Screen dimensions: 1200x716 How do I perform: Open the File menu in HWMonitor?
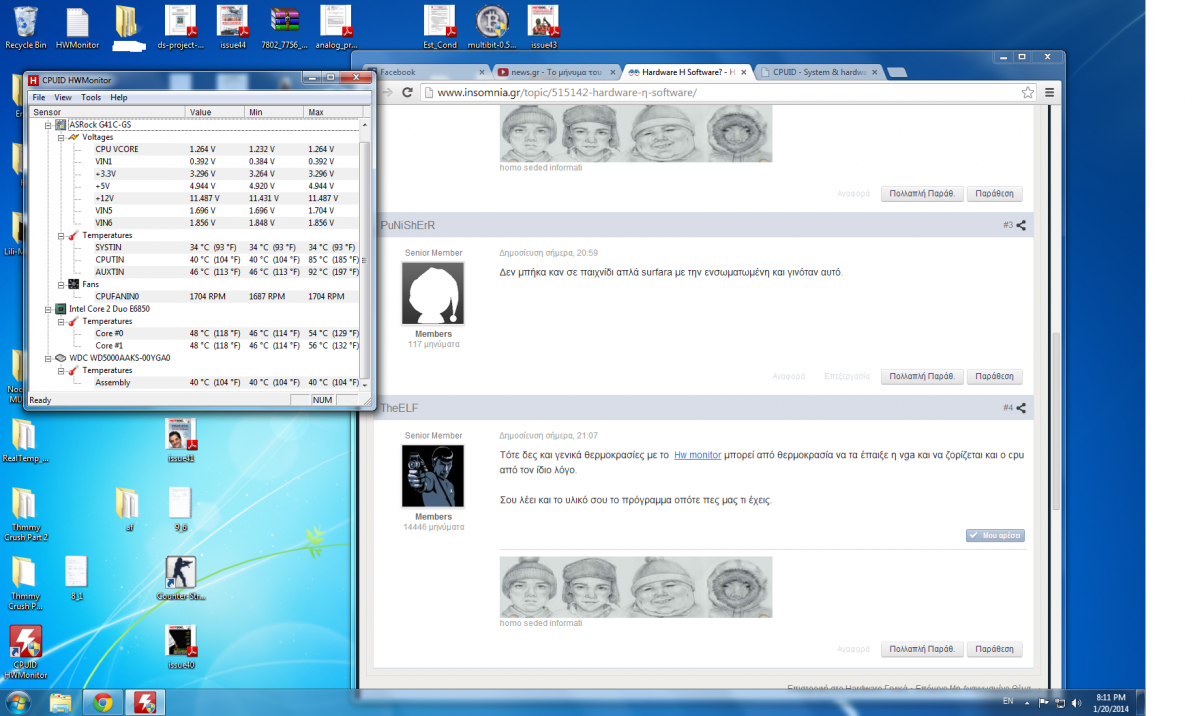[39, 97]
